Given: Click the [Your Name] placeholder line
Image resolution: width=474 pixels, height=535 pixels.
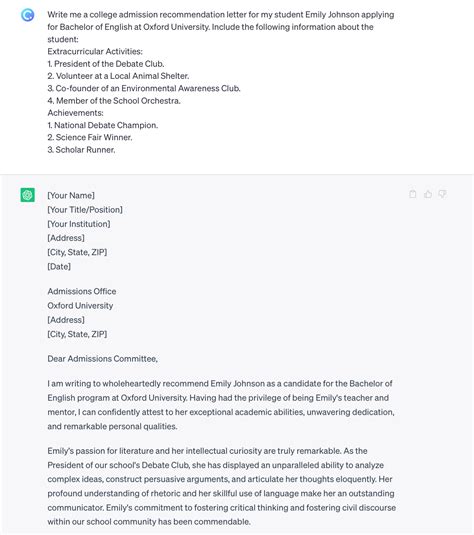Looking at the screenshot, I should click(71, 196).
